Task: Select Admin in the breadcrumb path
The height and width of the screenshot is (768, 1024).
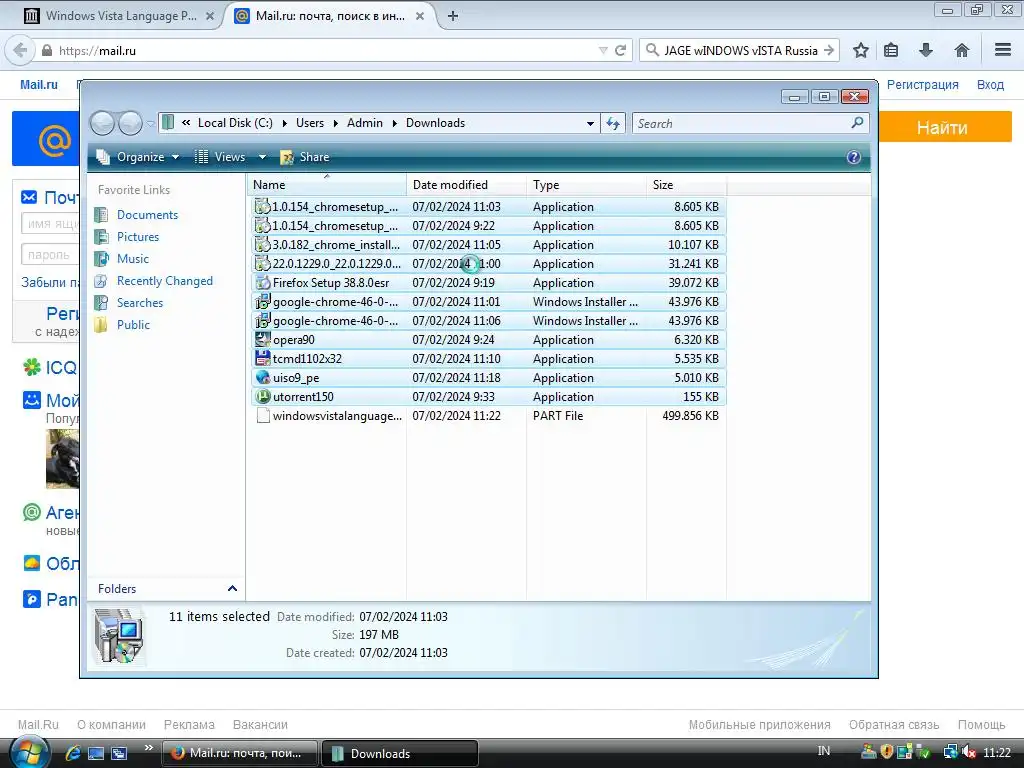Action: pos(364,123)
